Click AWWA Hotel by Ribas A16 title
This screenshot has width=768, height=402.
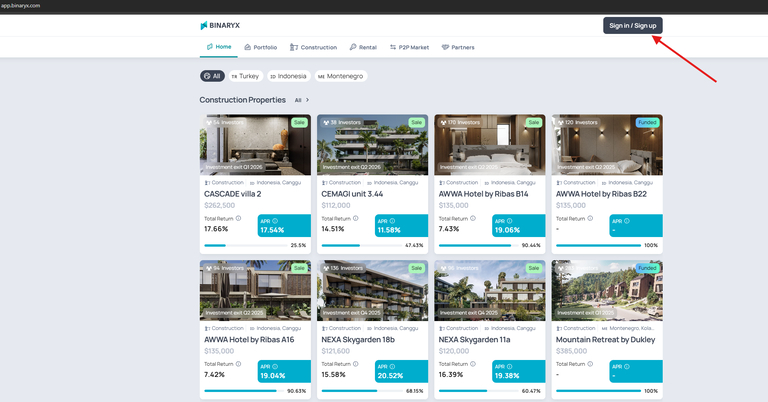click(x=249, y=339)
